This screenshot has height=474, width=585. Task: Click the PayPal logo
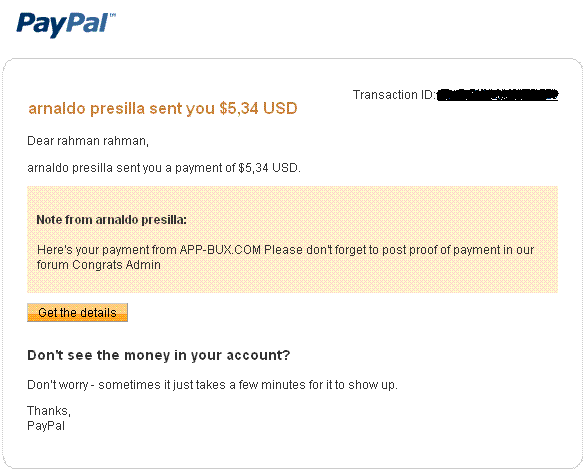[66, 25]
